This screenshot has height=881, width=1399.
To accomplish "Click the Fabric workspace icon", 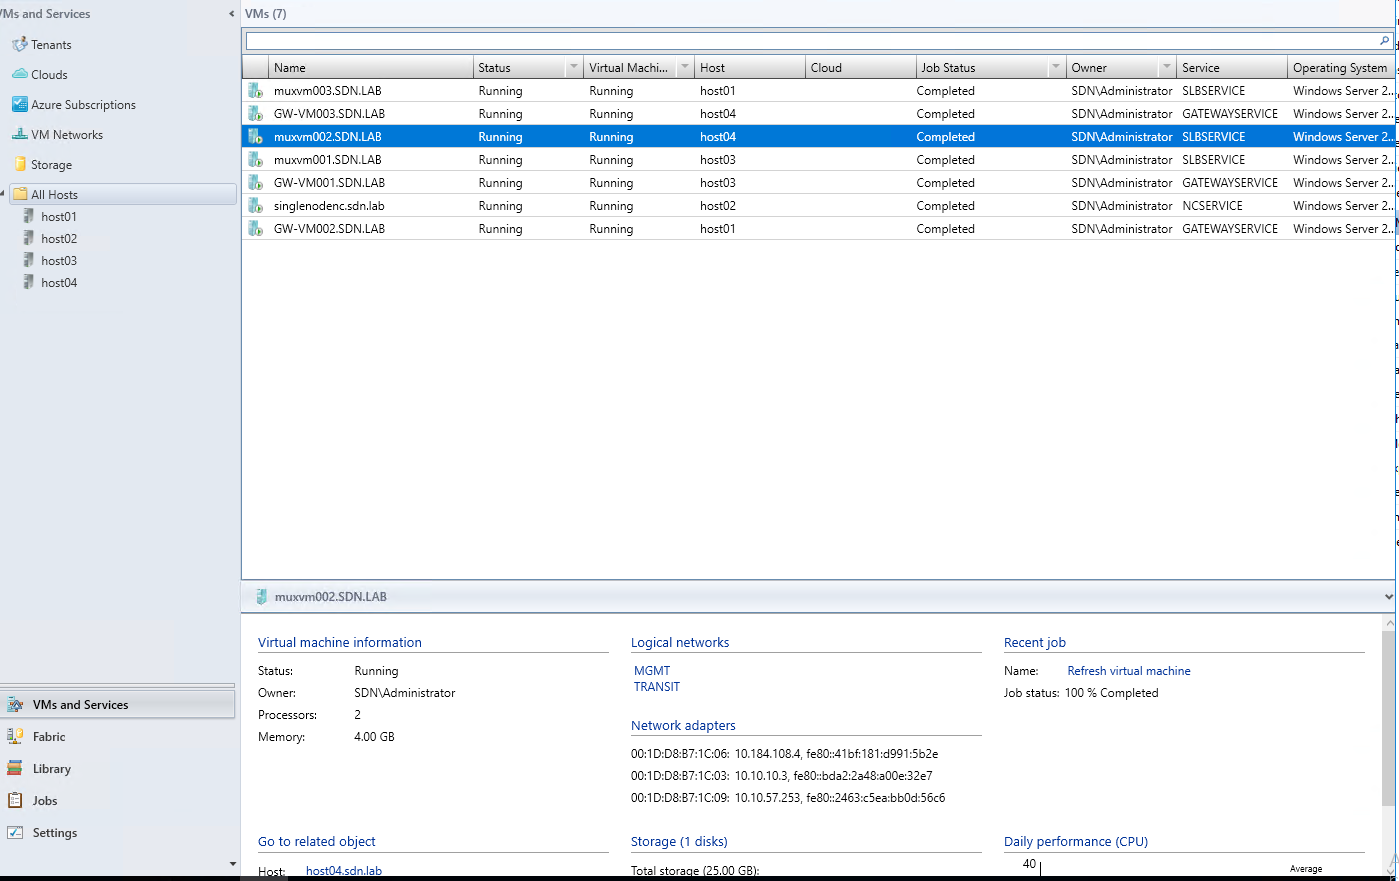I will 15,736.
